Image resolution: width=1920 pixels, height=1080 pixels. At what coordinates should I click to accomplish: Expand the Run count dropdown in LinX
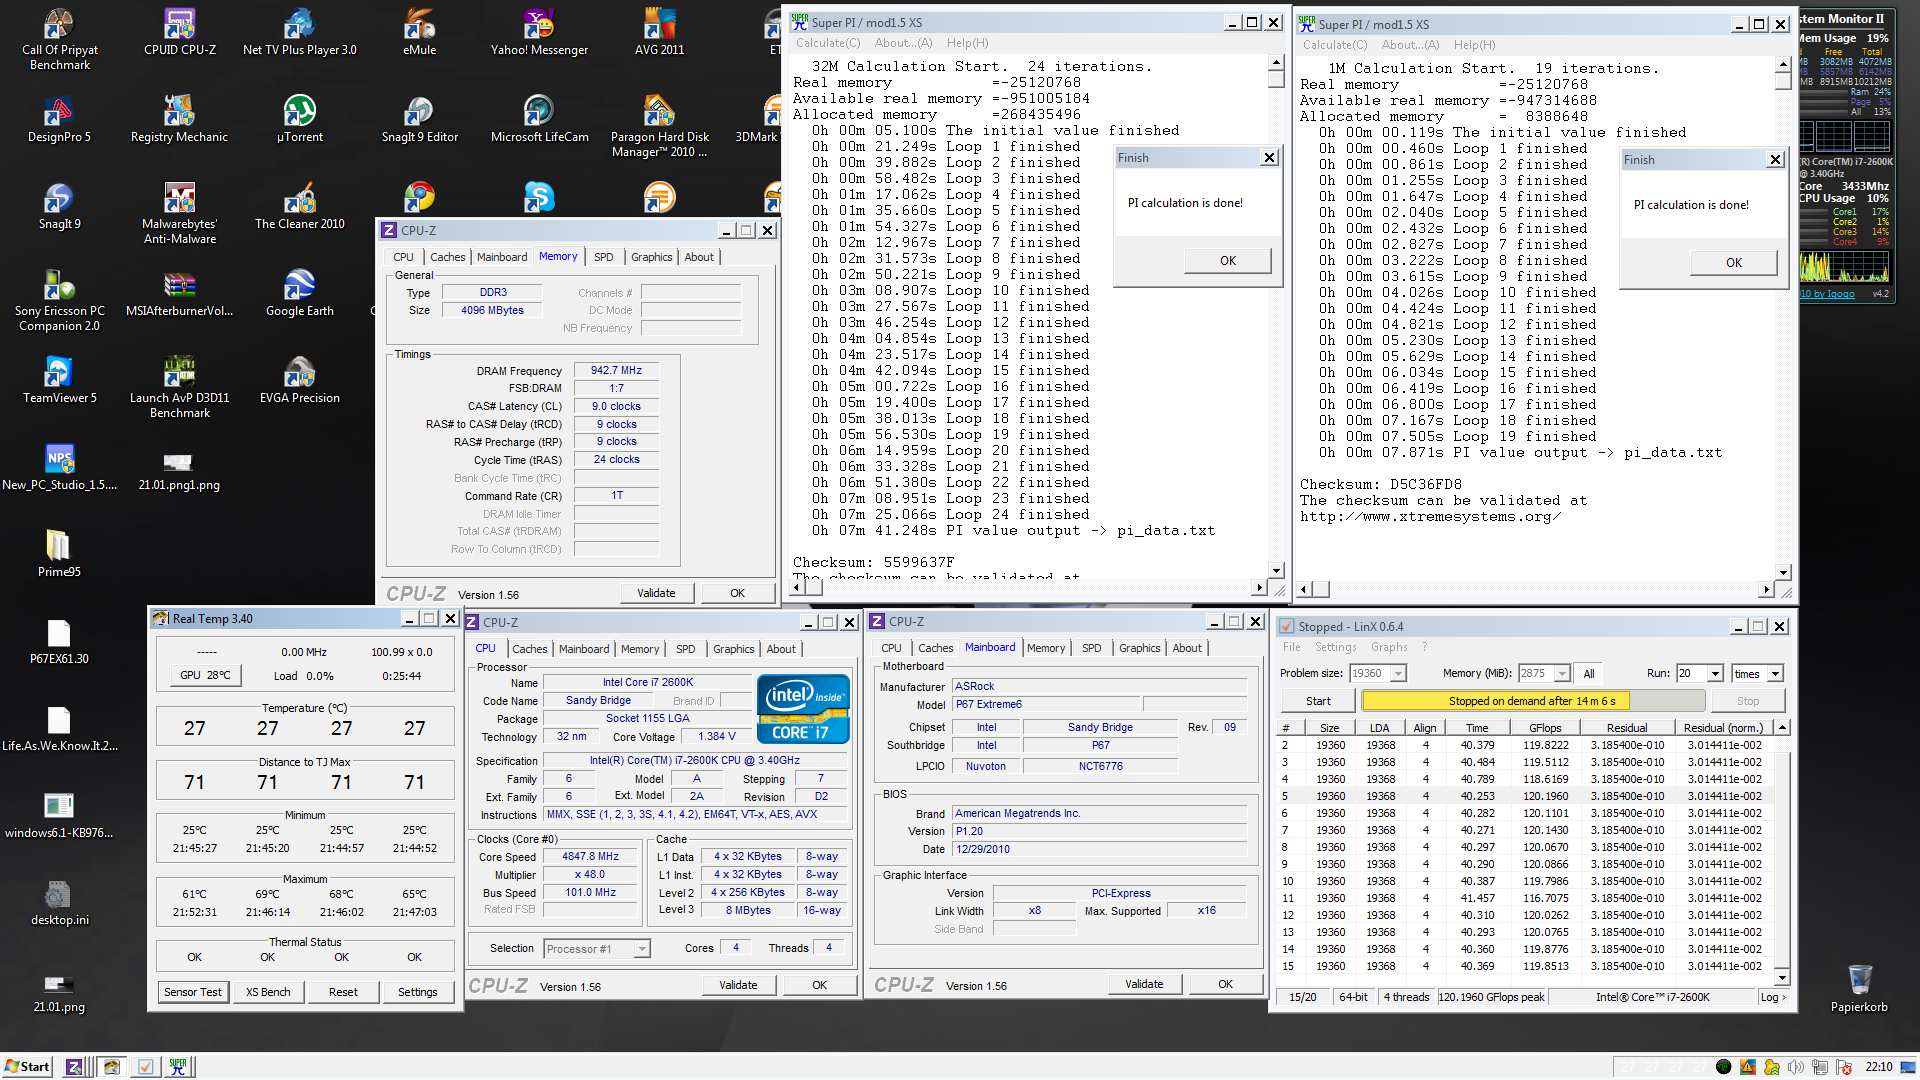(1715, 674)
